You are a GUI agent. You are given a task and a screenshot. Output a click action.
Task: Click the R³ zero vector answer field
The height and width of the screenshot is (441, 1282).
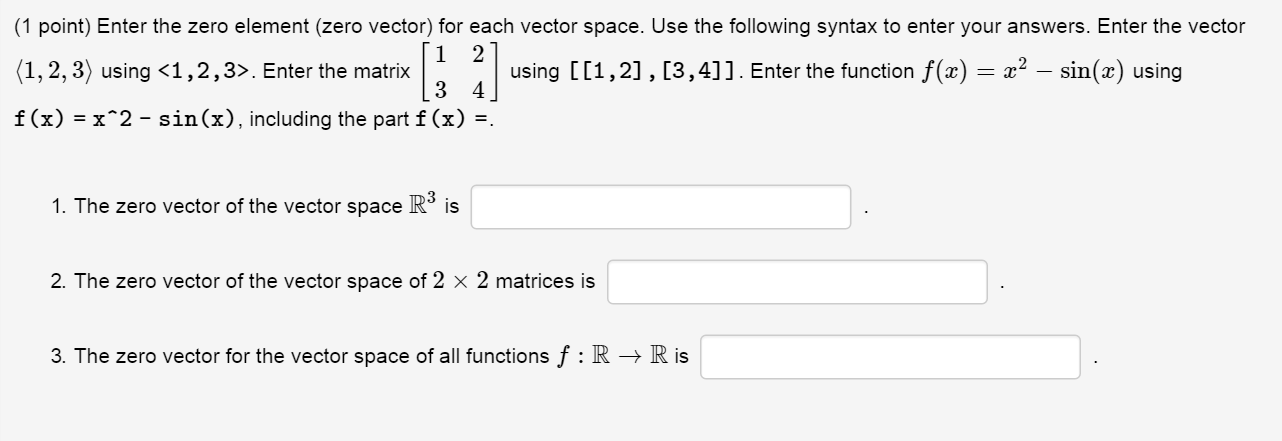[x=661, y=207]
